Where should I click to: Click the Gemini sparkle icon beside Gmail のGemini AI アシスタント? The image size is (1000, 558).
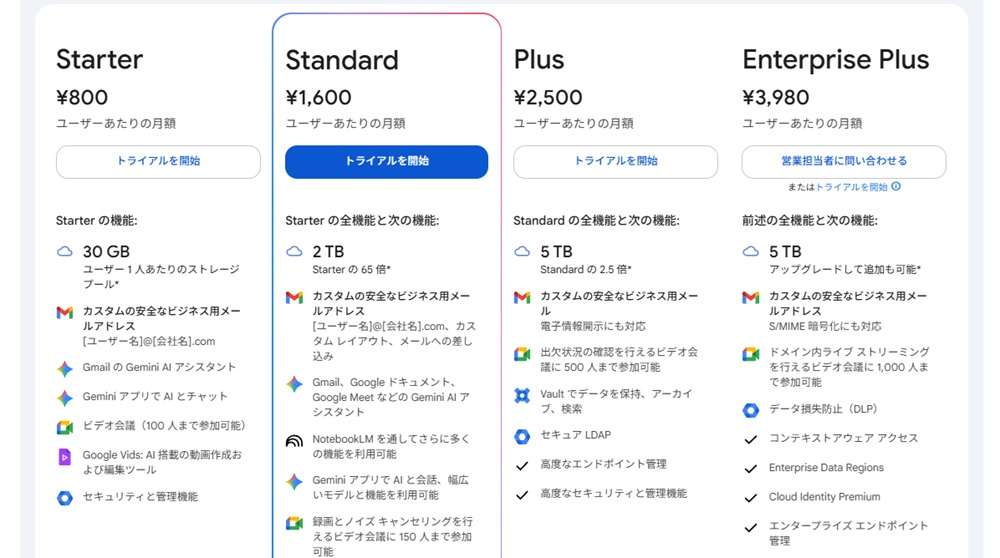[x=65, y=369]
